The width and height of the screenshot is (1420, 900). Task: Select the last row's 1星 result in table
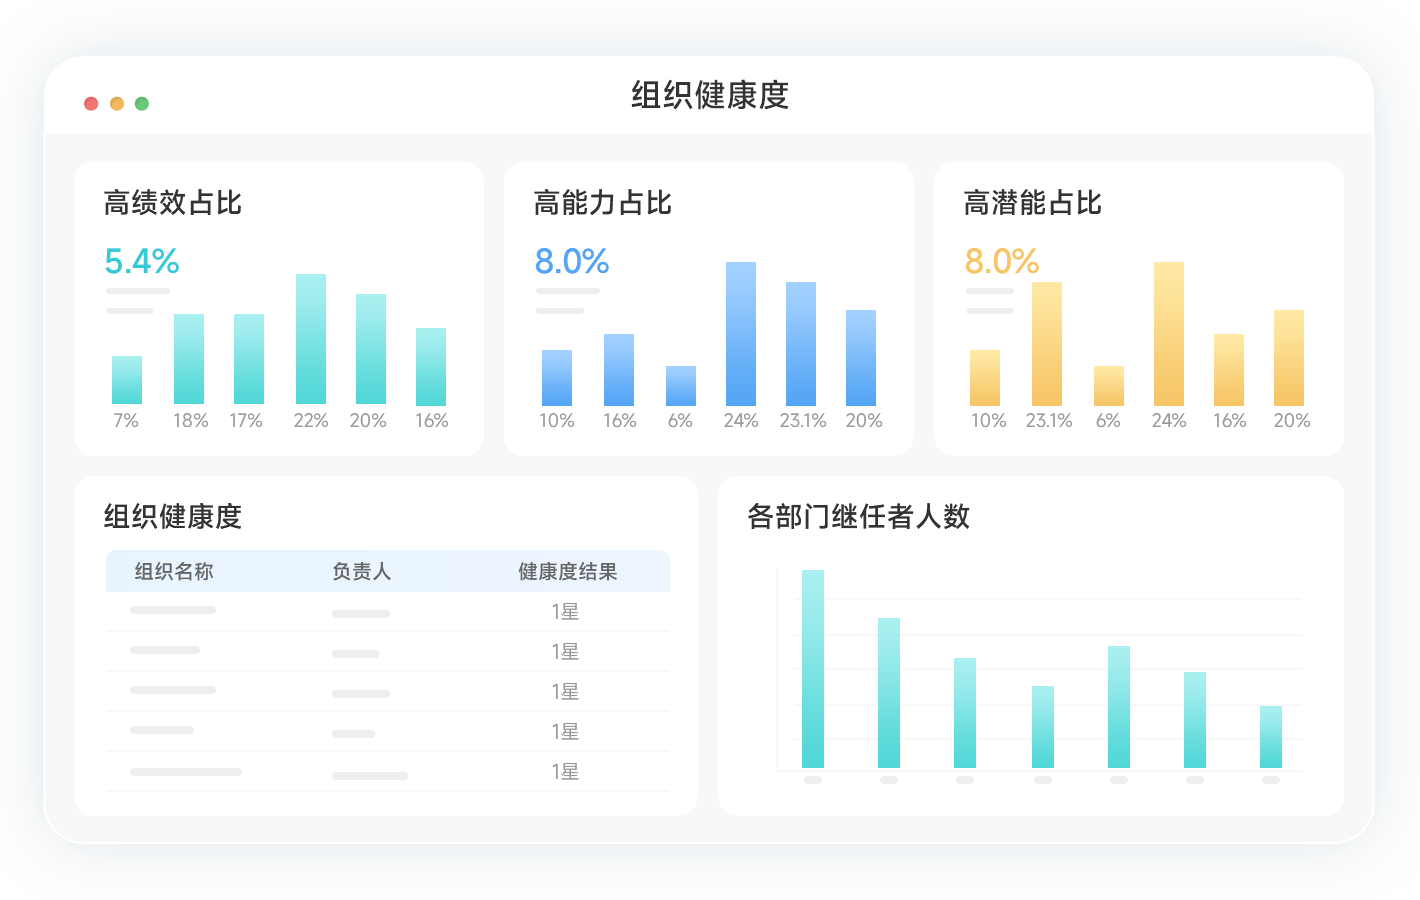point(565,772)
